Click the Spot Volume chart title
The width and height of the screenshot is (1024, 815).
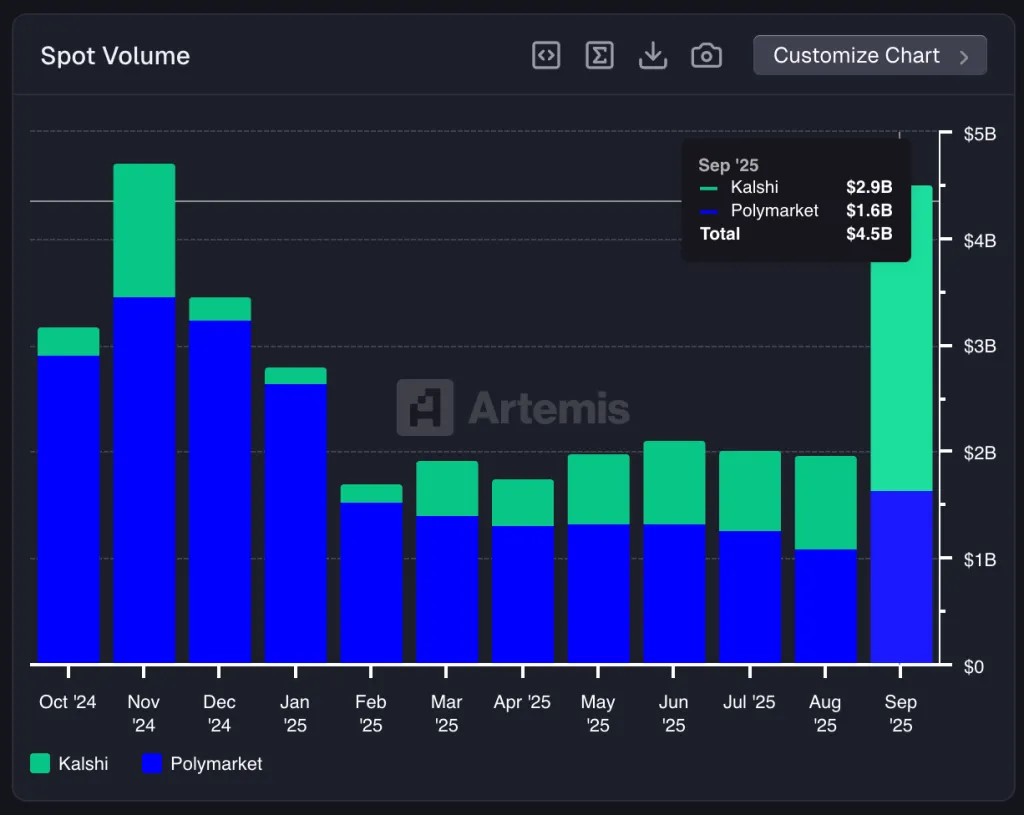click(x=115, y=56)
